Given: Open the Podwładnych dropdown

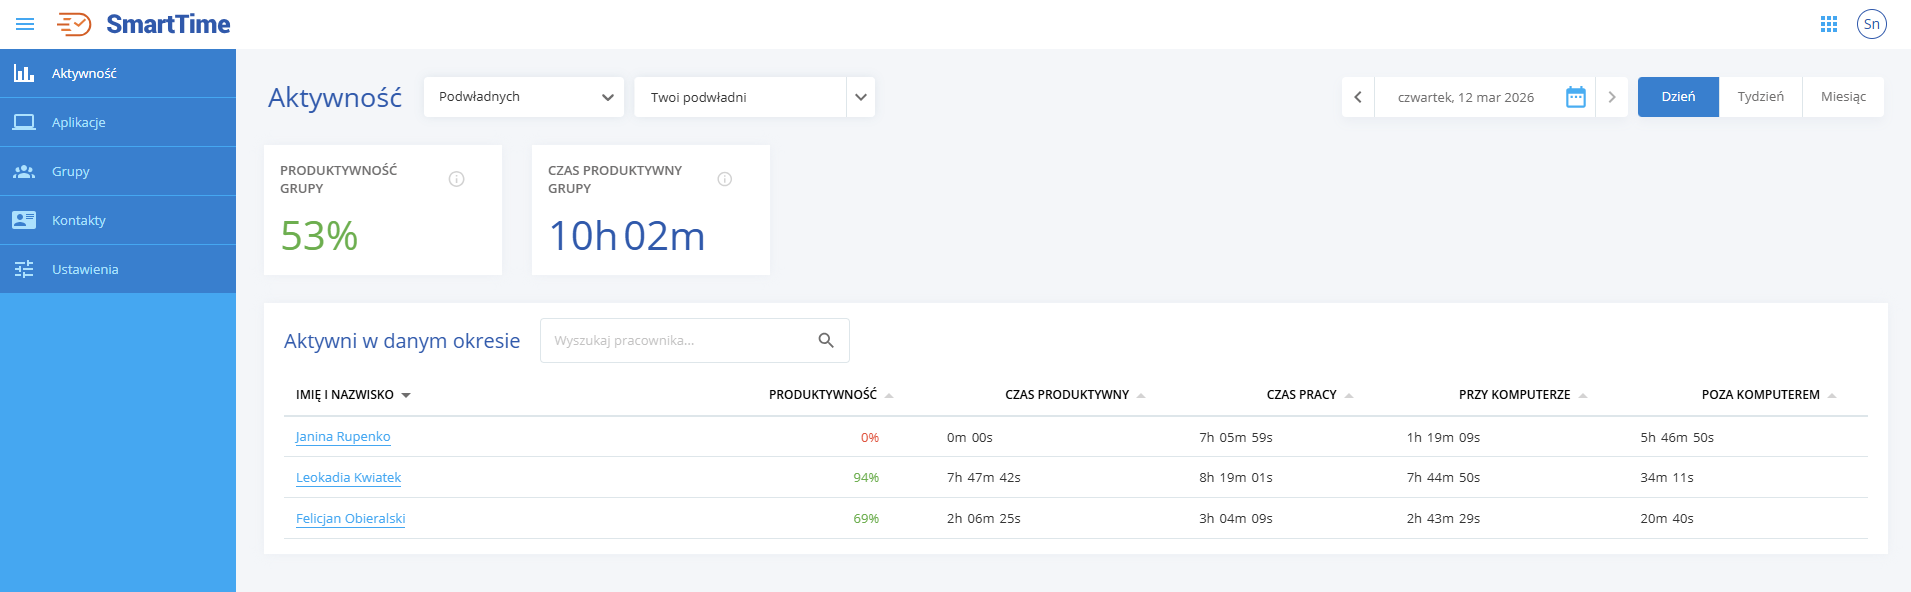Looking at the screenshot, I should coord(524,97).
